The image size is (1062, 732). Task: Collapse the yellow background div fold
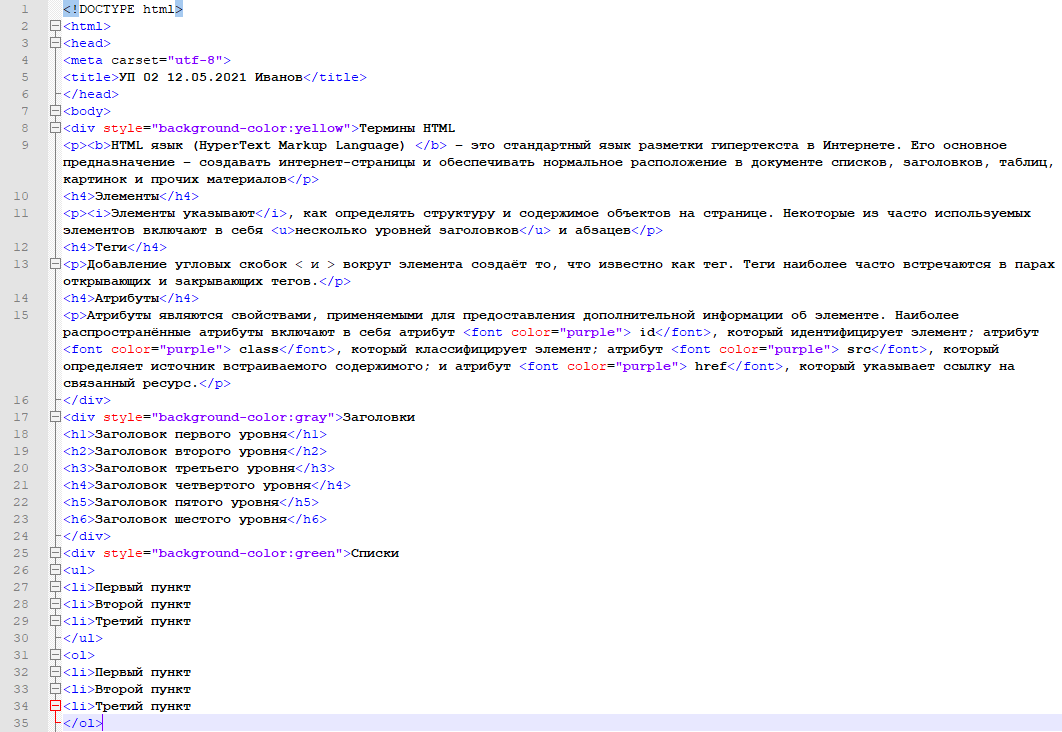click(56, 128)
